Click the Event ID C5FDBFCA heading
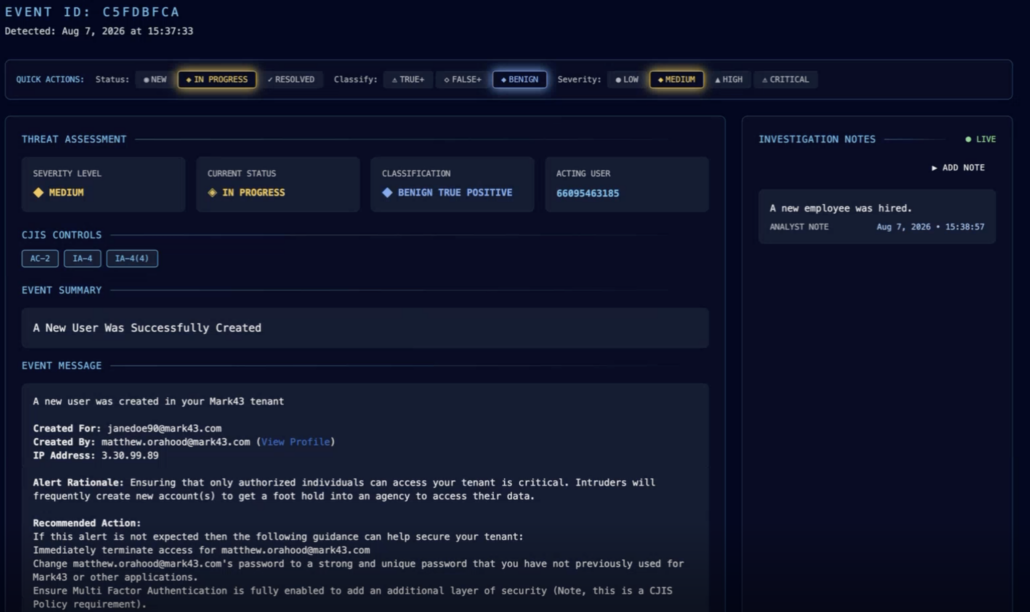The image size is (1030, 612). coord(91,12)
